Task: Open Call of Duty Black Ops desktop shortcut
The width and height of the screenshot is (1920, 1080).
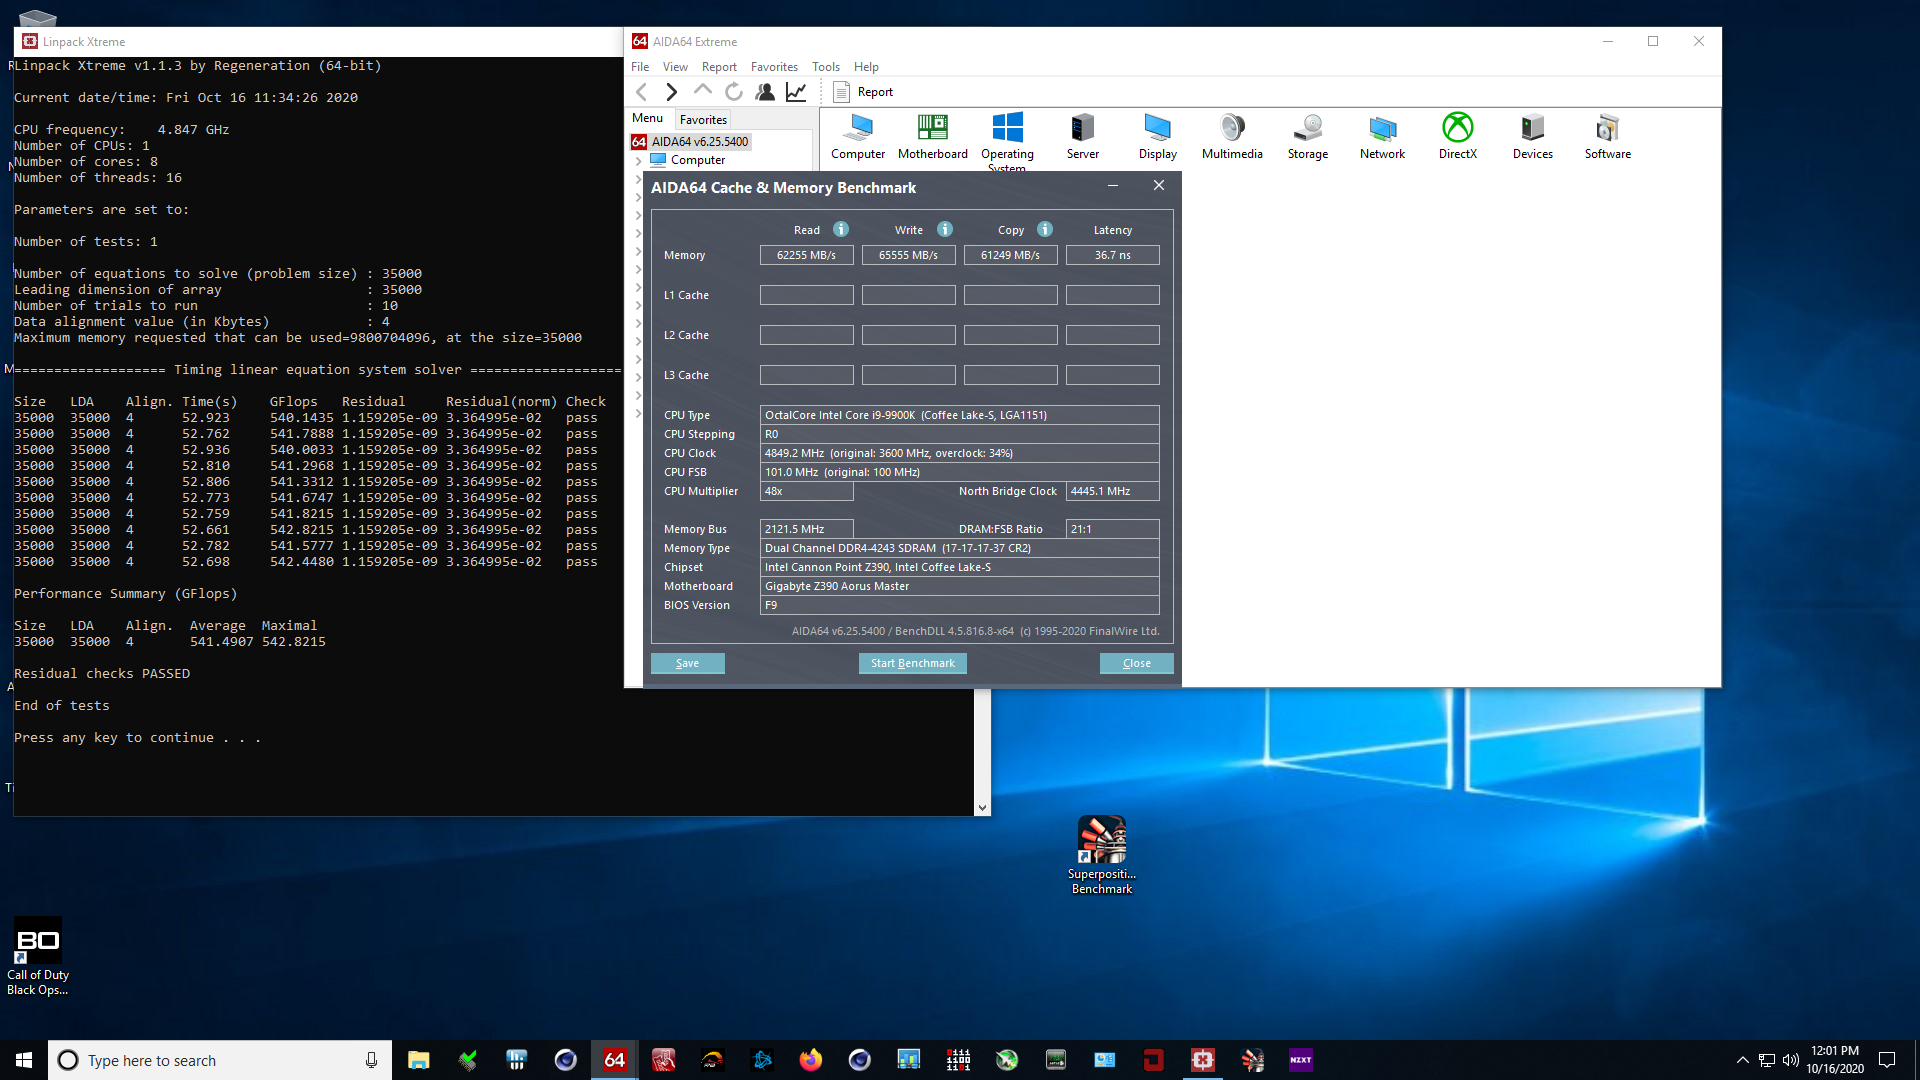Action: pyautogui.click(x=38, y=957)
